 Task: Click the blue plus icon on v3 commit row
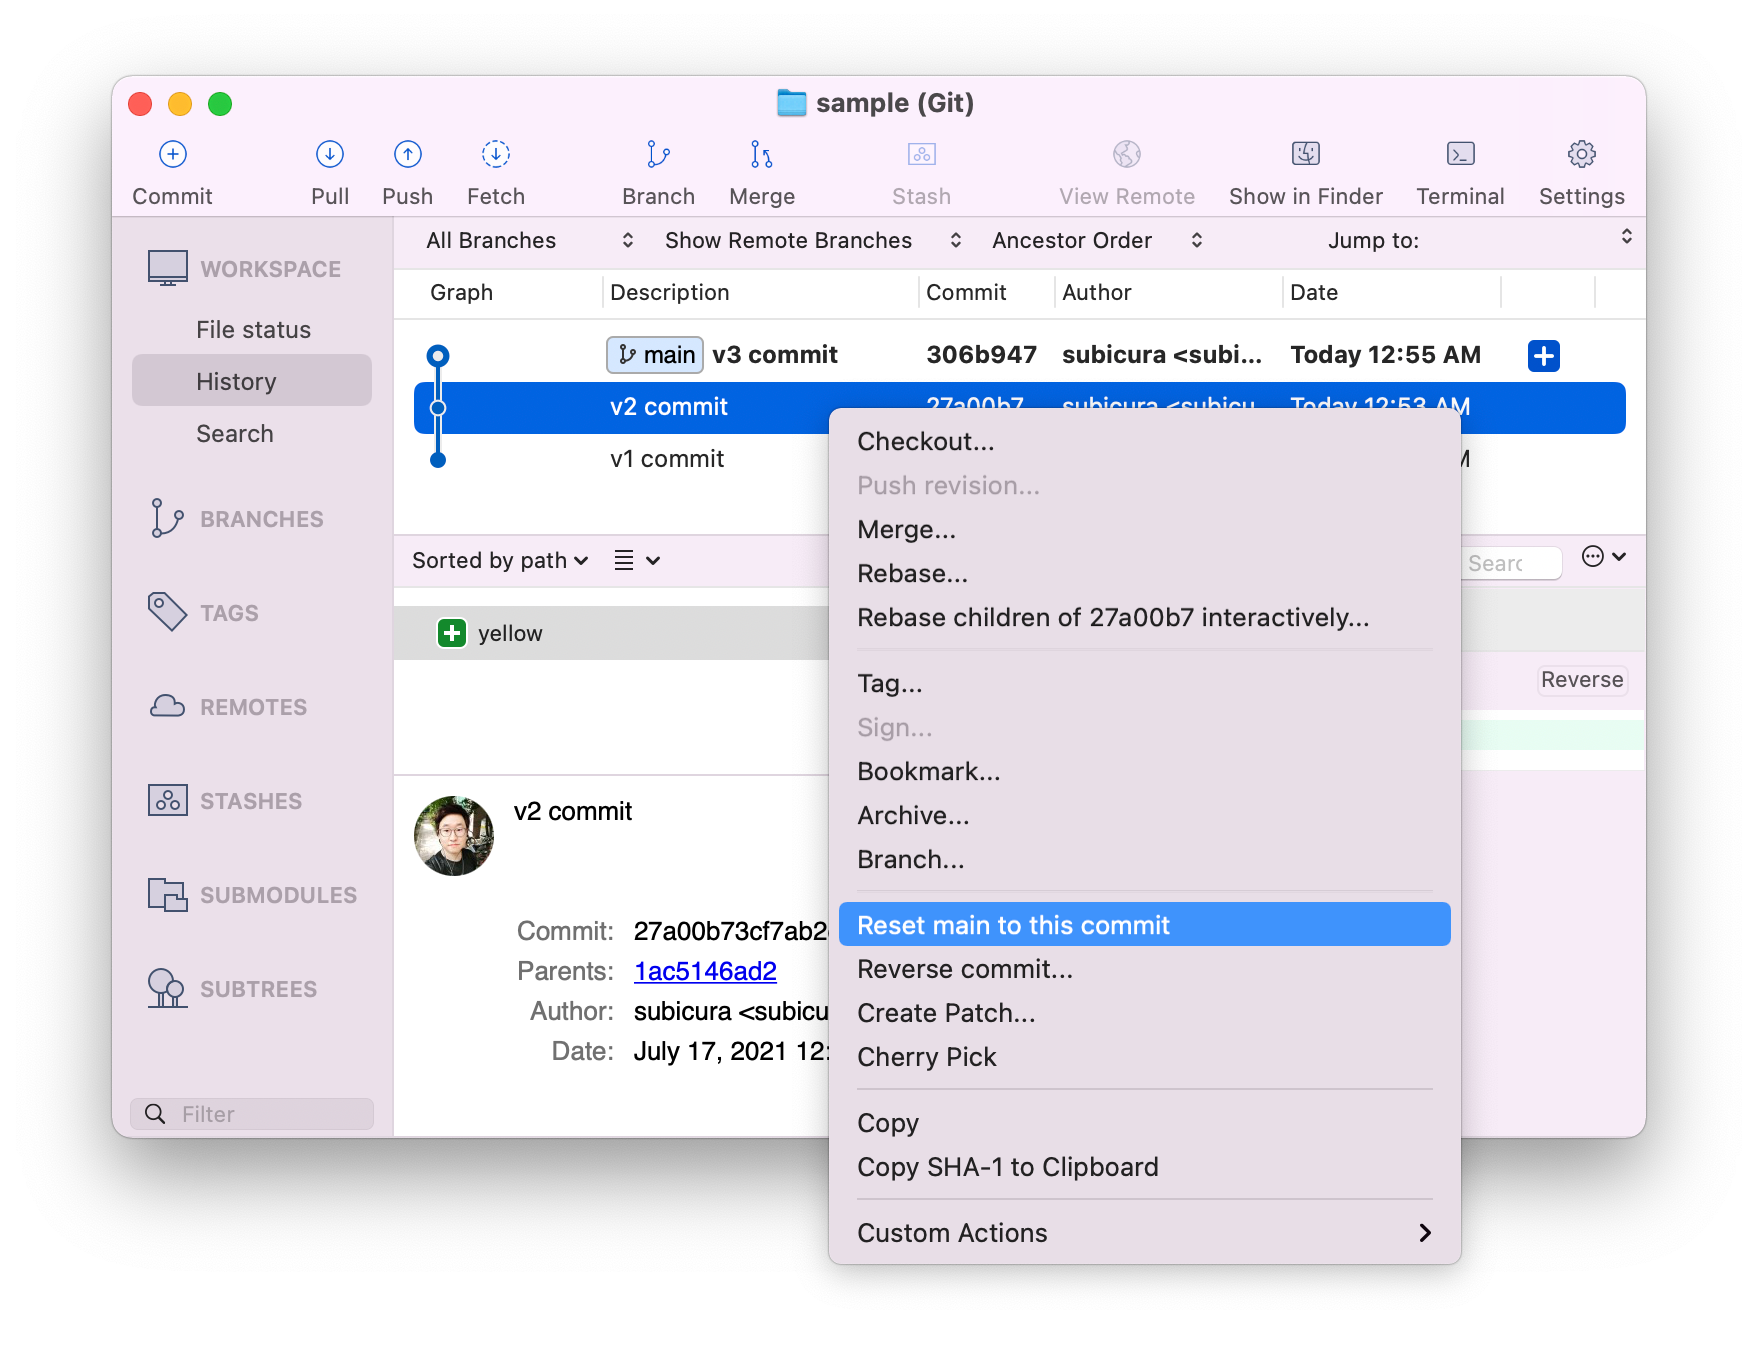coord(1544,355)
